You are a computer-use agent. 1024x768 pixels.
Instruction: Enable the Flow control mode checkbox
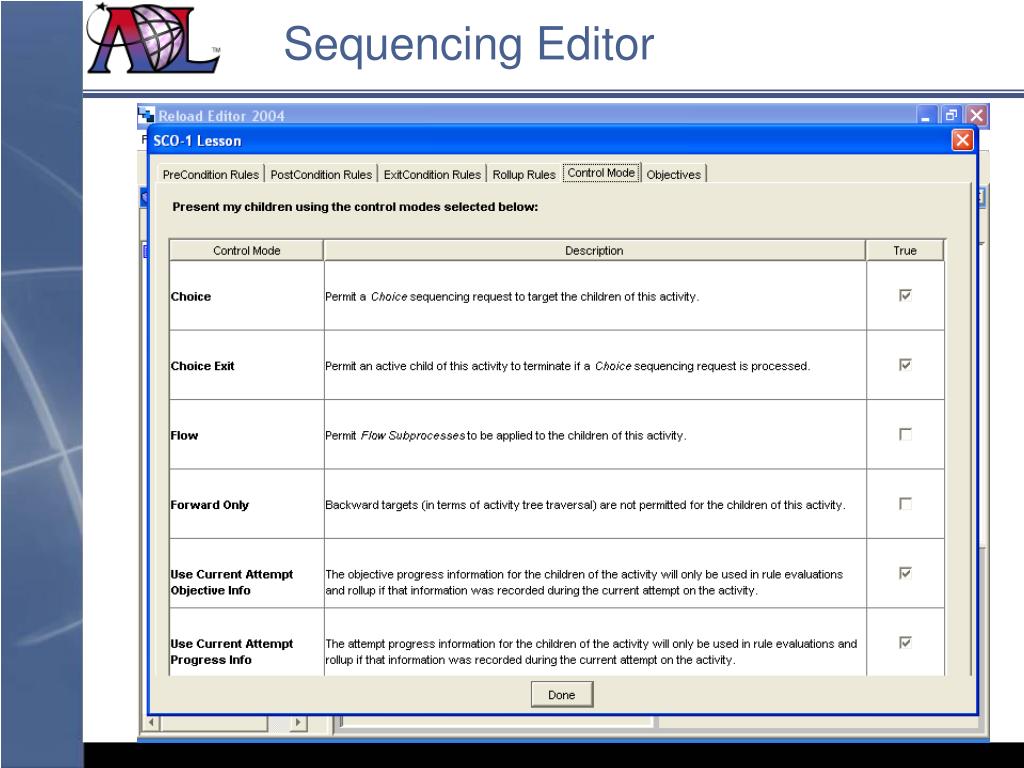pos(905,434)
